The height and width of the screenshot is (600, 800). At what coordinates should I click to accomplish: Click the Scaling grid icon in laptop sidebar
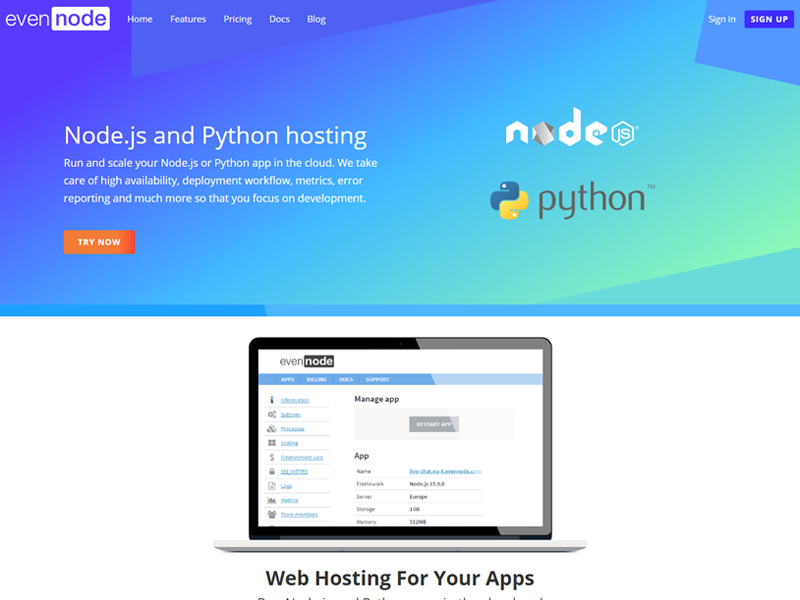pyautogui.click(x=271, y=443)
